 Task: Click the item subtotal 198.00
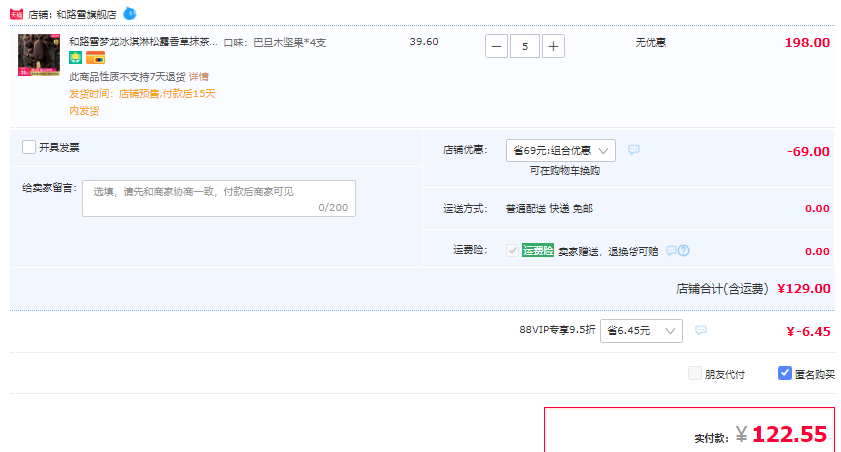click(x=807, y=43)
